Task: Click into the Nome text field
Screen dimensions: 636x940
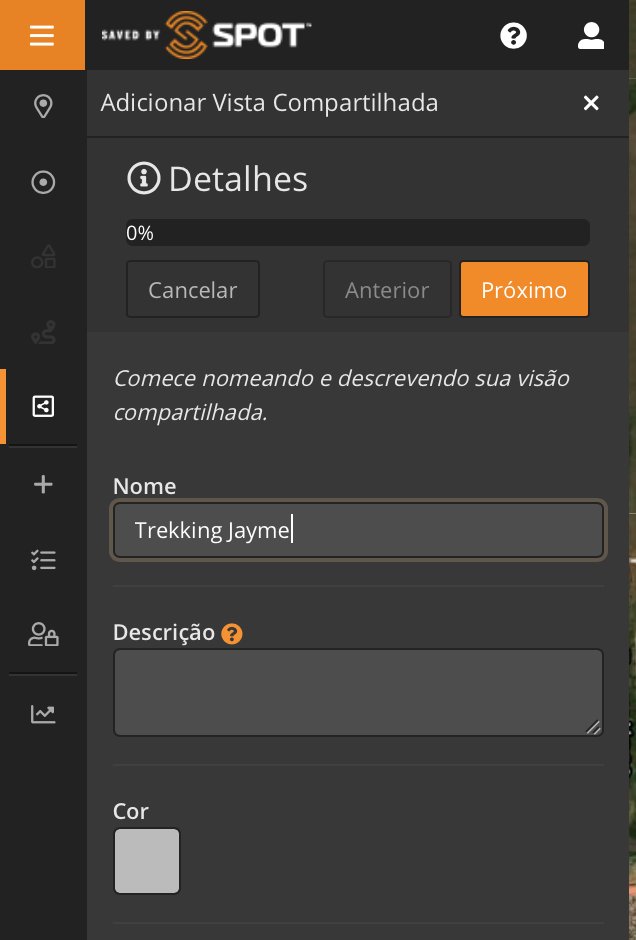Action: 358,530
